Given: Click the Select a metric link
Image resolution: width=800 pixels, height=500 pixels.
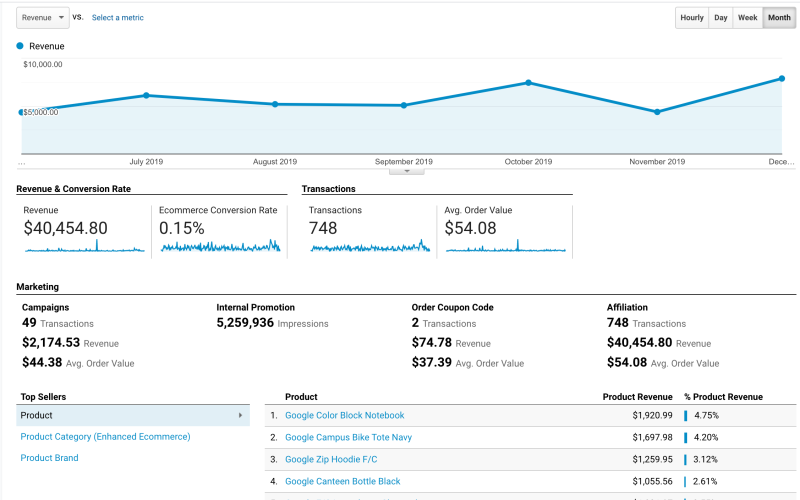Looking at the screenshot, I should (117, 18).
